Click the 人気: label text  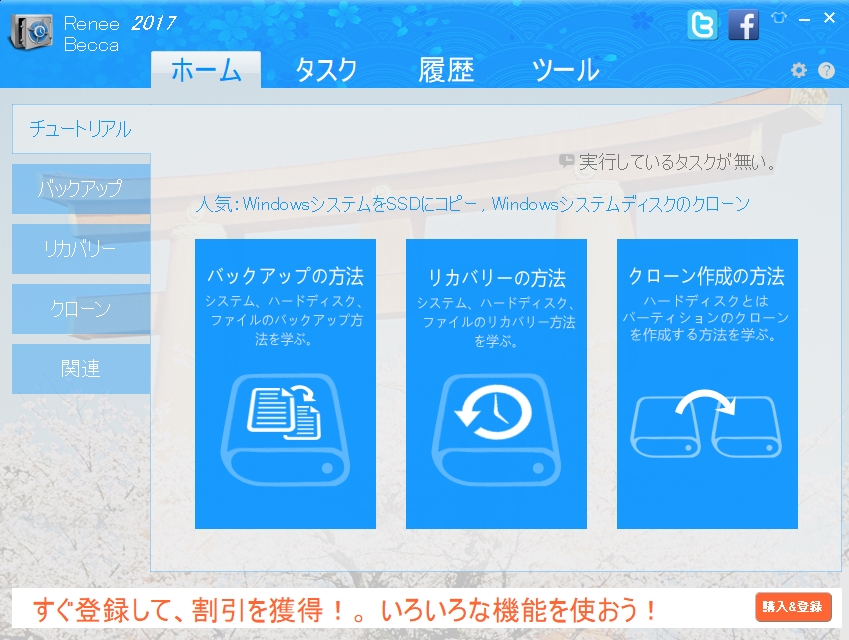point(217,204)
